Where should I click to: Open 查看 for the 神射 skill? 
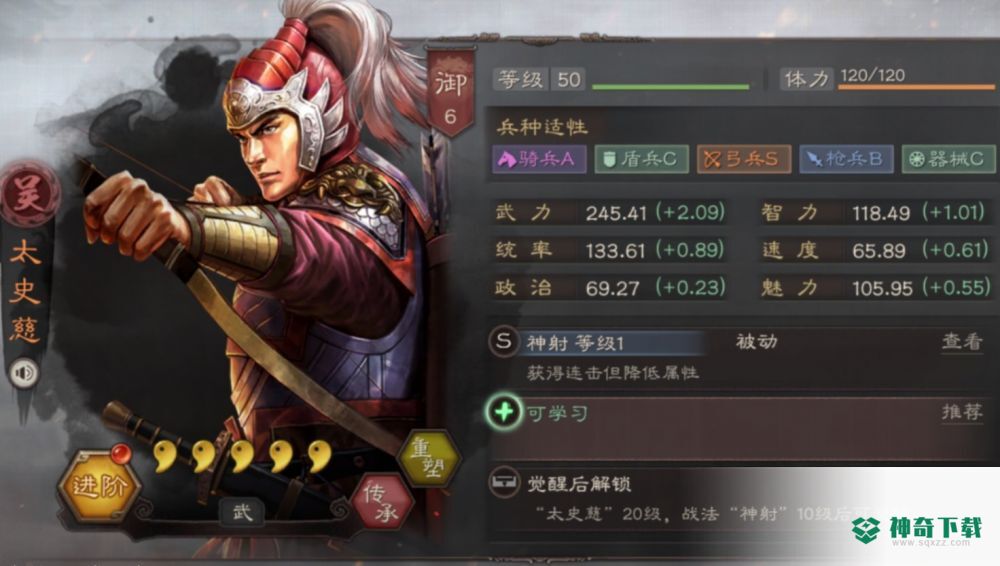(x=962, y=341)
